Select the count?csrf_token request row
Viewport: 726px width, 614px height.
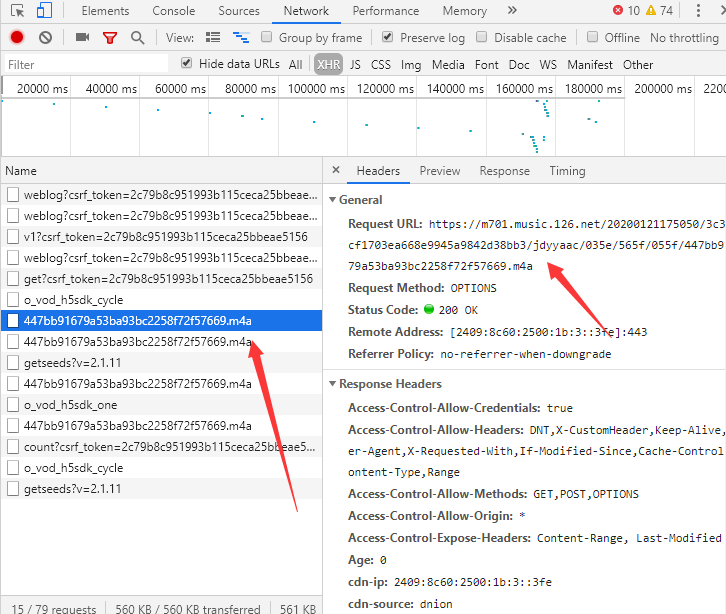pos(161,447)
